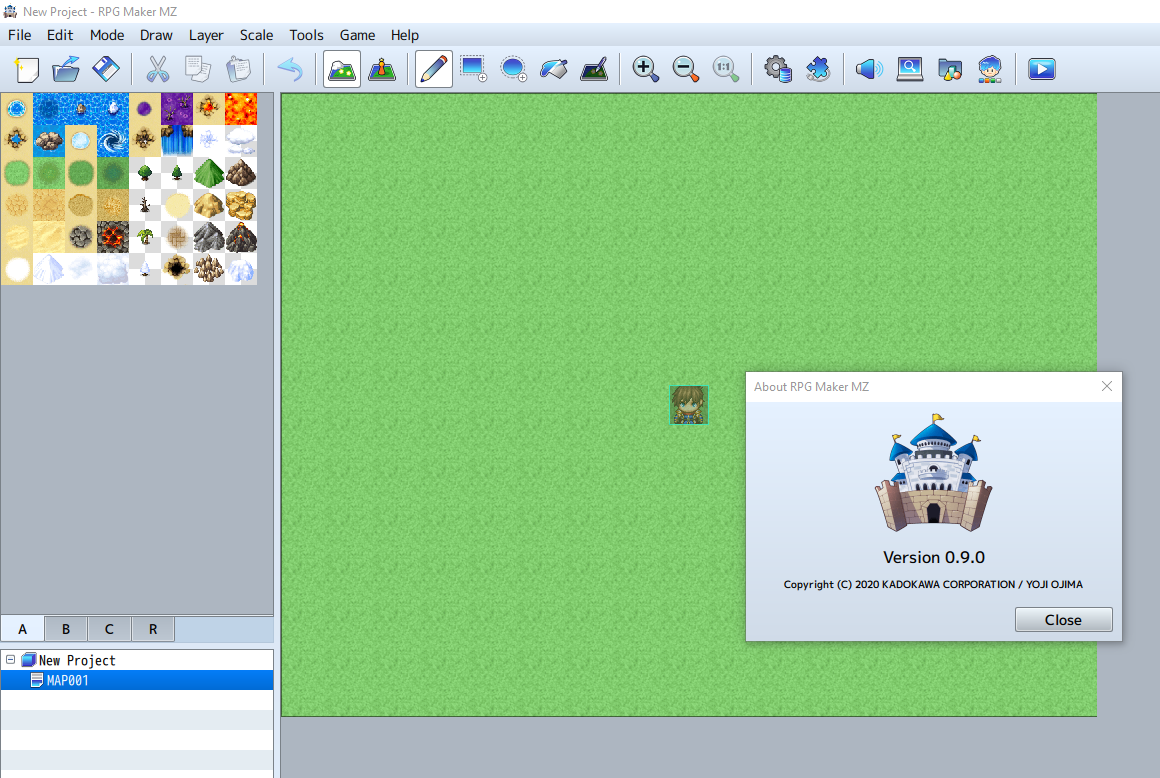Screen dimensions: 1160x778
Task: Switch to tileset tab R
Action: coord(153,629)
